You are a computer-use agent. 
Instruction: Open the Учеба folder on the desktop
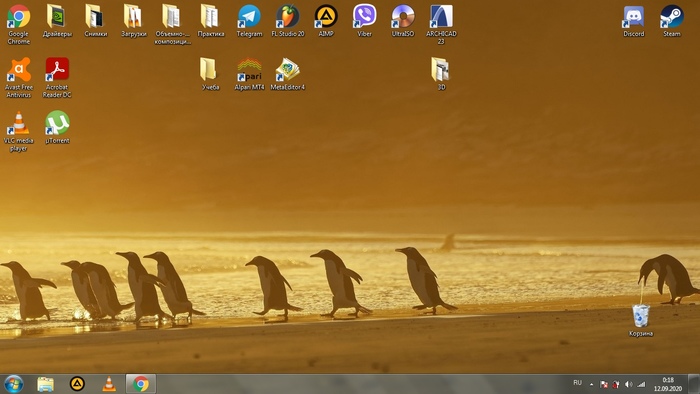pos(210,74)
